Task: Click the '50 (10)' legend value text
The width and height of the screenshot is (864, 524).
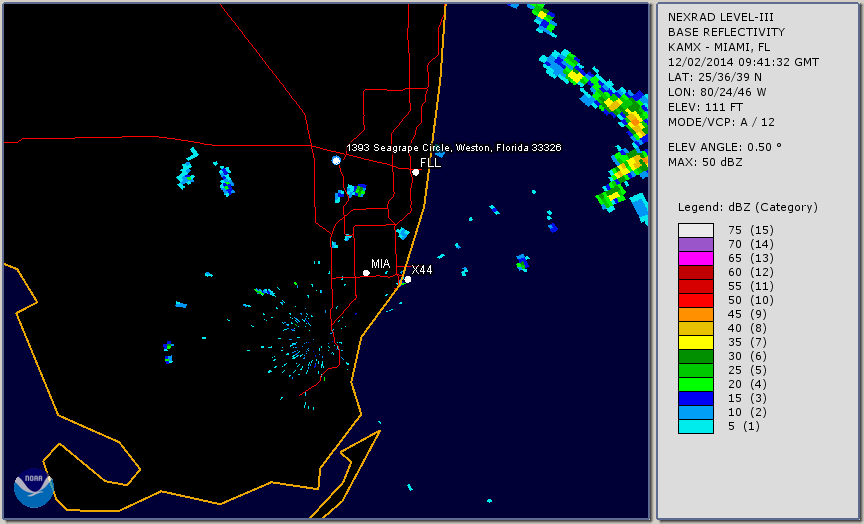Action: click(750, 300)
